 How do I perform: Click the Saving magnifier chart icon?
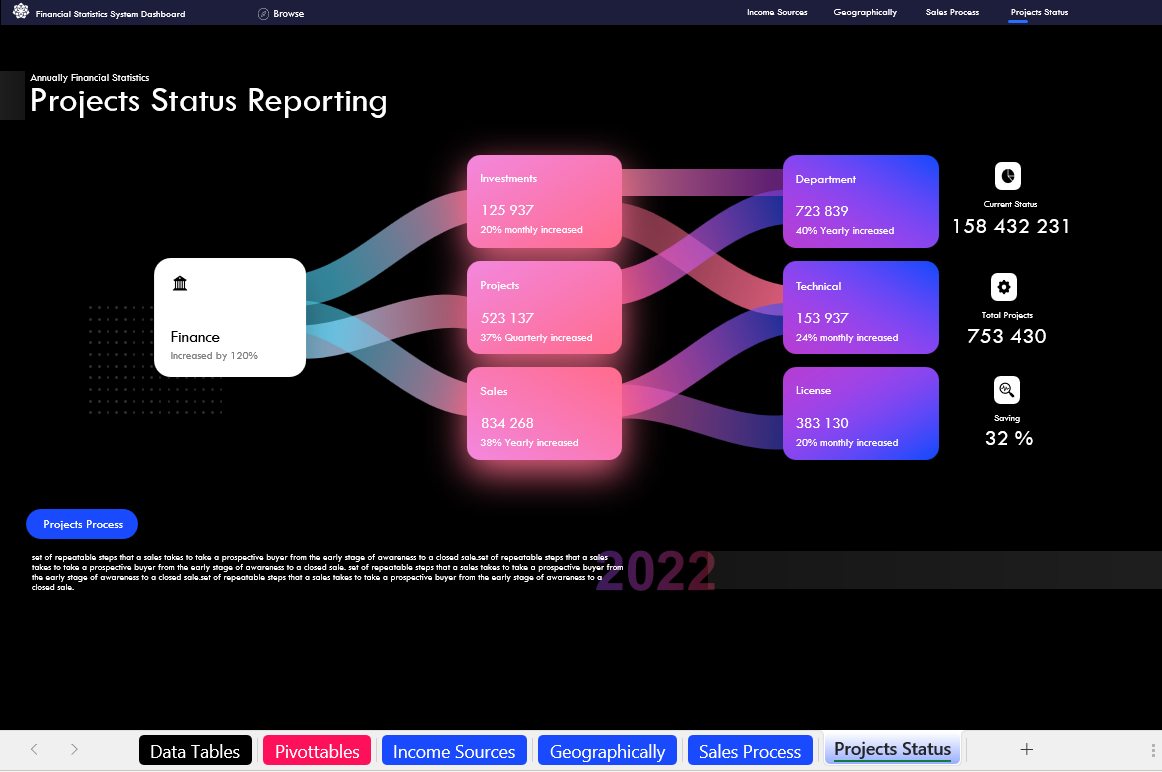1006,390
